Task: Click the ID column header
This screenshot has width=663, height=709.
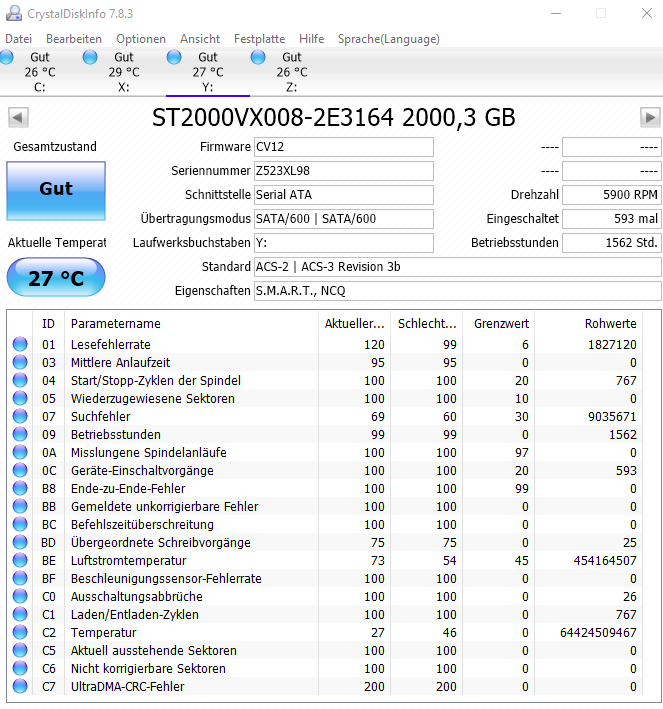Action: (48, 324)
